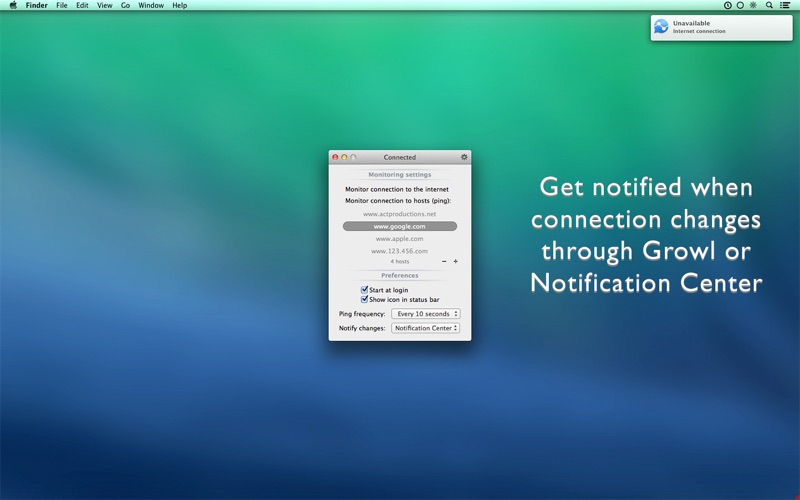Screen dimensions: 800x500
Task: Minimize the Connected window
Action: [x=344, y=157]
